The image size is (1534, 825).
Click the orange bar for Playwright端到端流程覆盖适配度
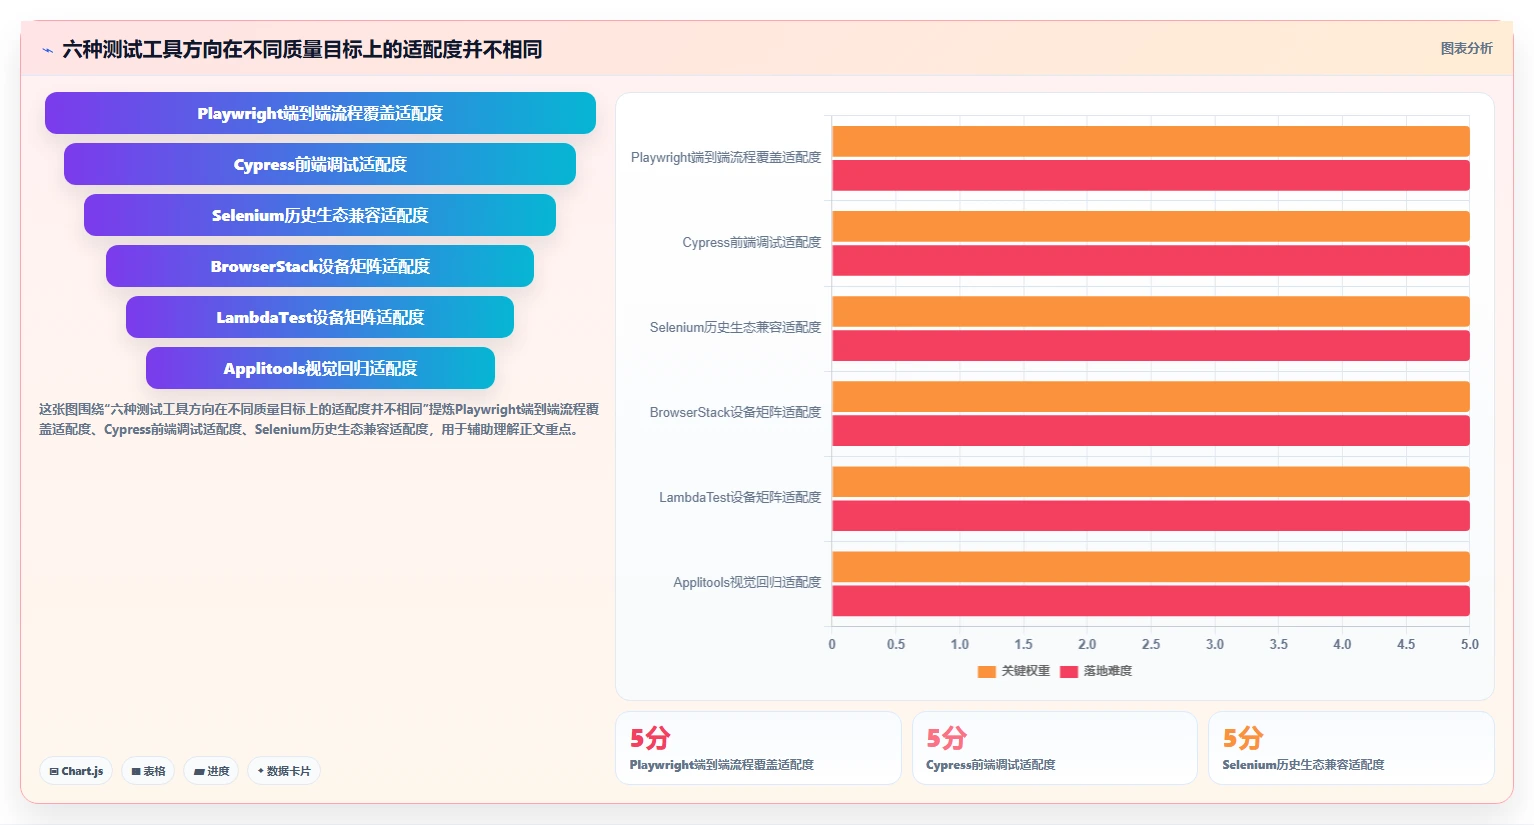click(1151, 141)
